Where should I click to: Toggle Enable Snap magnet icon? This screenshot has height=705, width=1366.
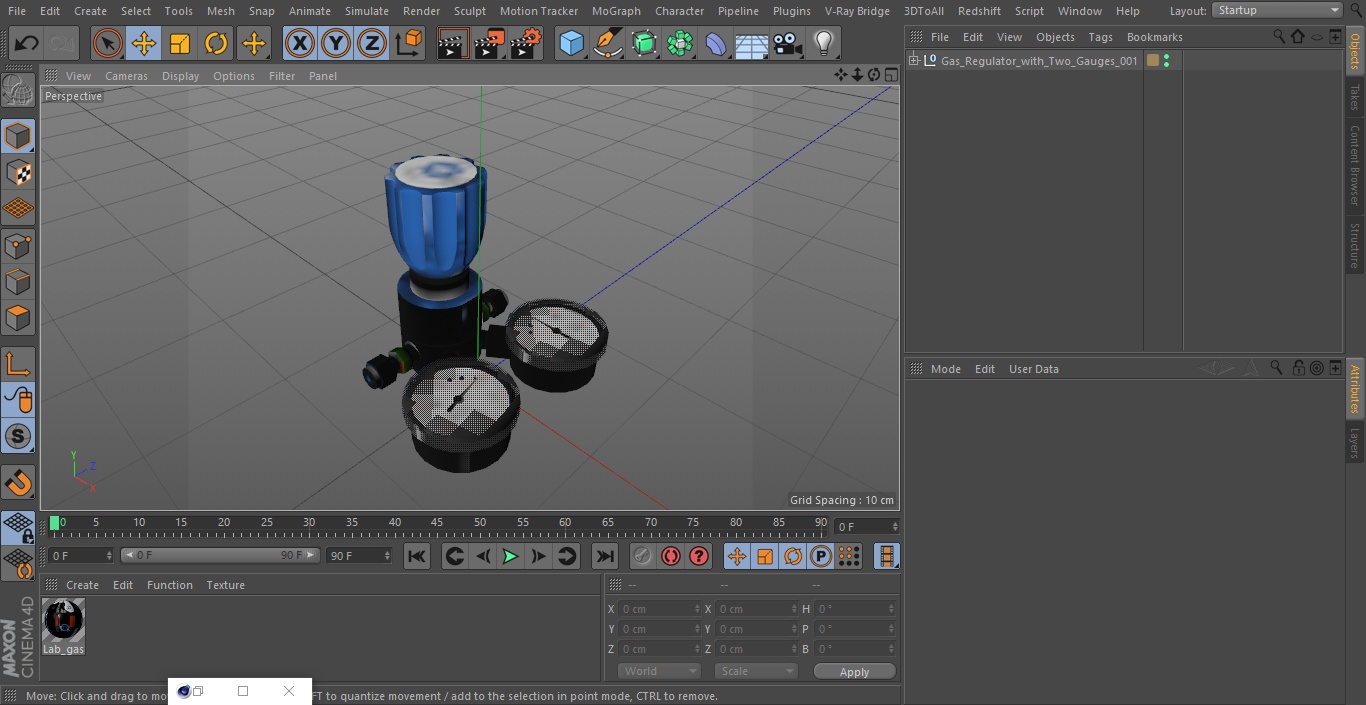(x=18, y=483)
